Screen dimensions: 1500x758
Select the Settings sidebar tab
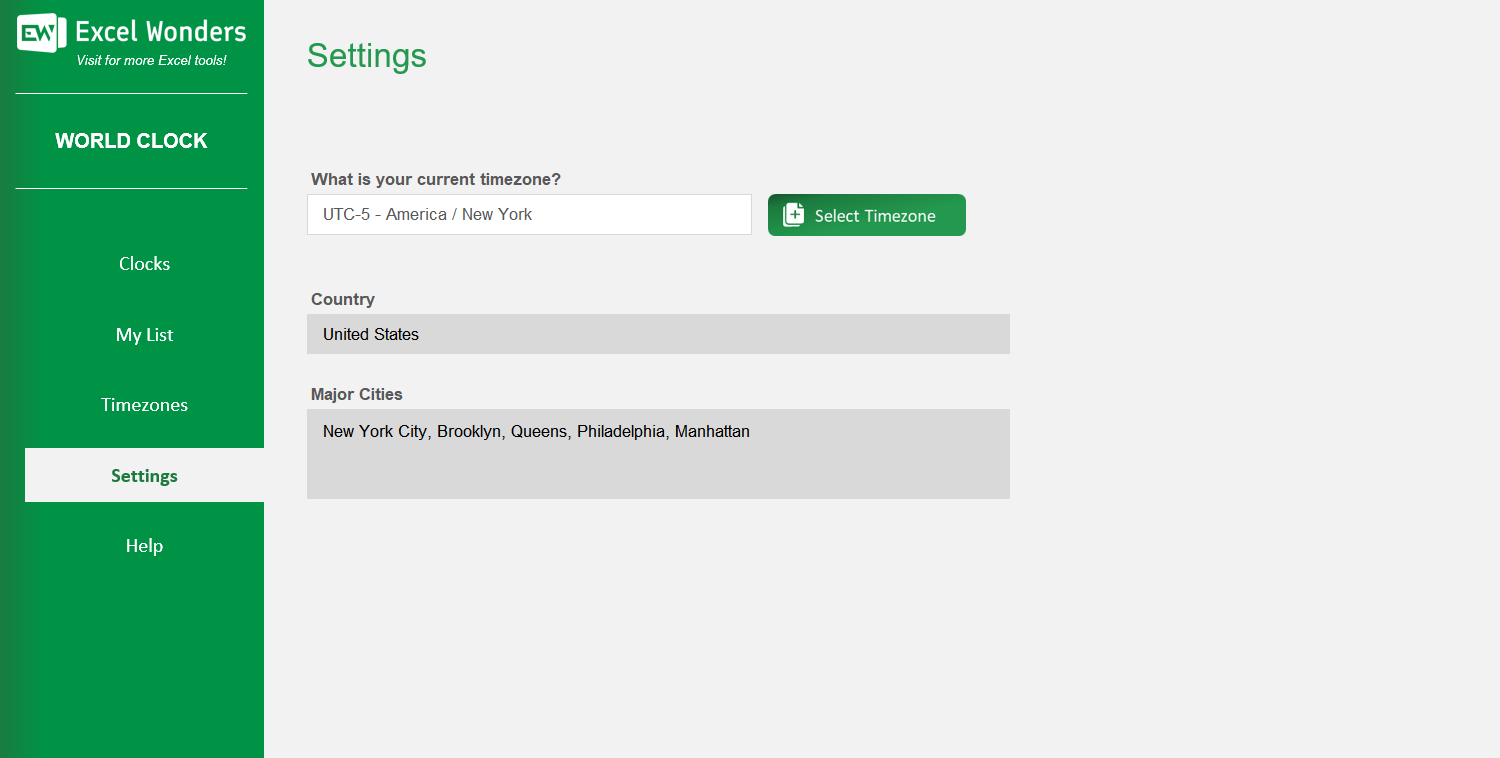point(144,476)
